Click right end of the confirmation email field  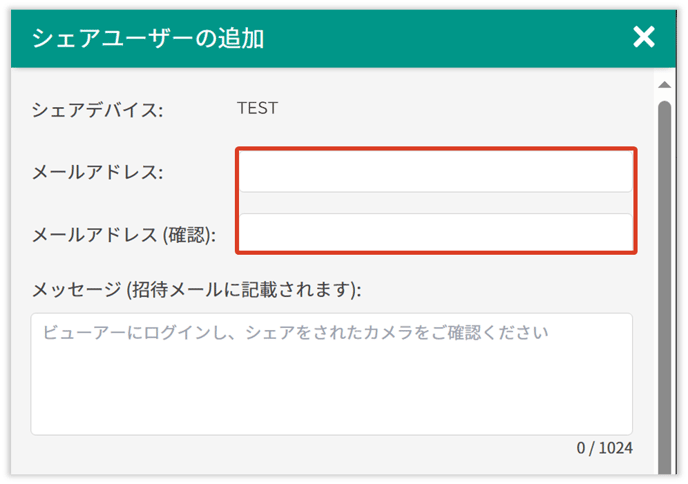coord(610,233)
